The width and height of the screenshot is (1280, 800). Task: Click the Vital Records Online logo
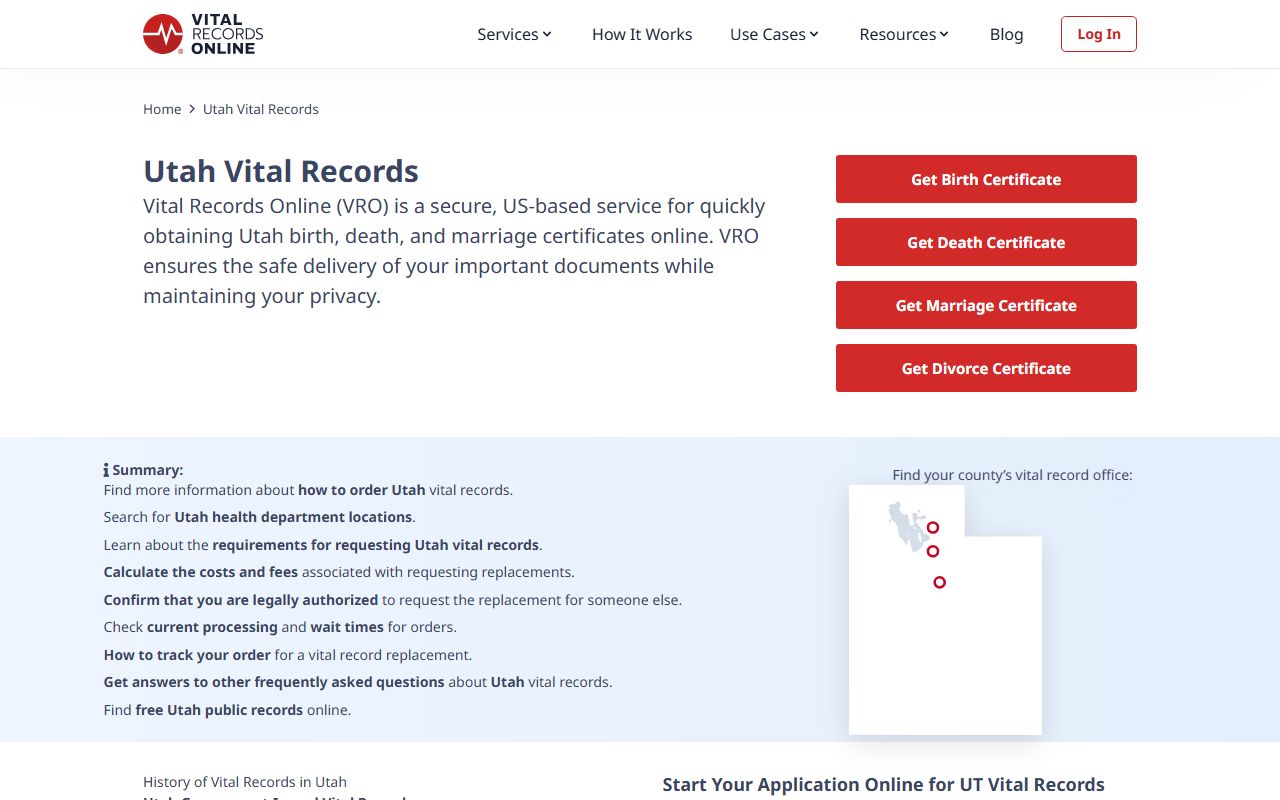coord(203,34)
